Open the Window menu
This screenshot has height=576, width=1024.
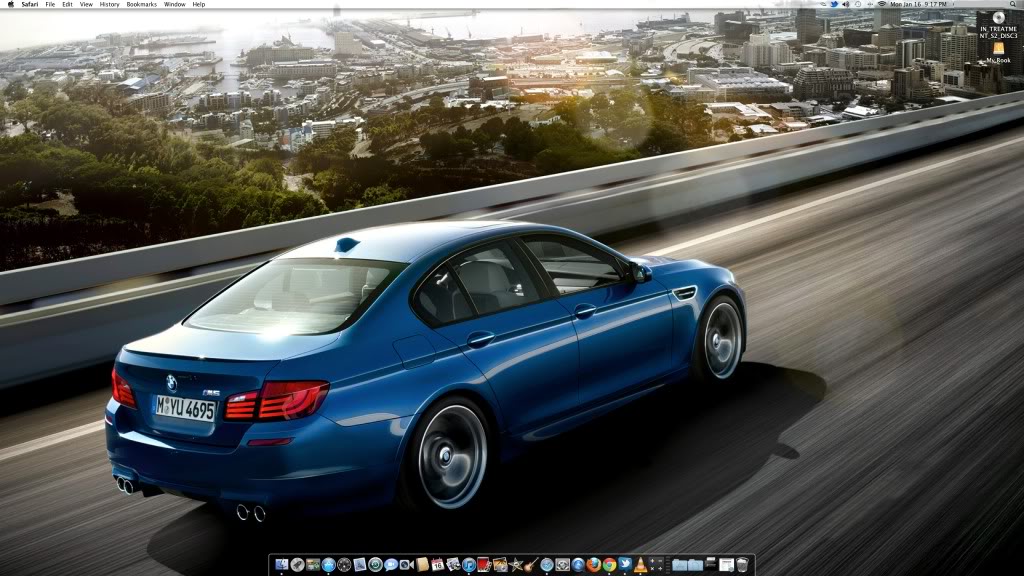point(174,4)
